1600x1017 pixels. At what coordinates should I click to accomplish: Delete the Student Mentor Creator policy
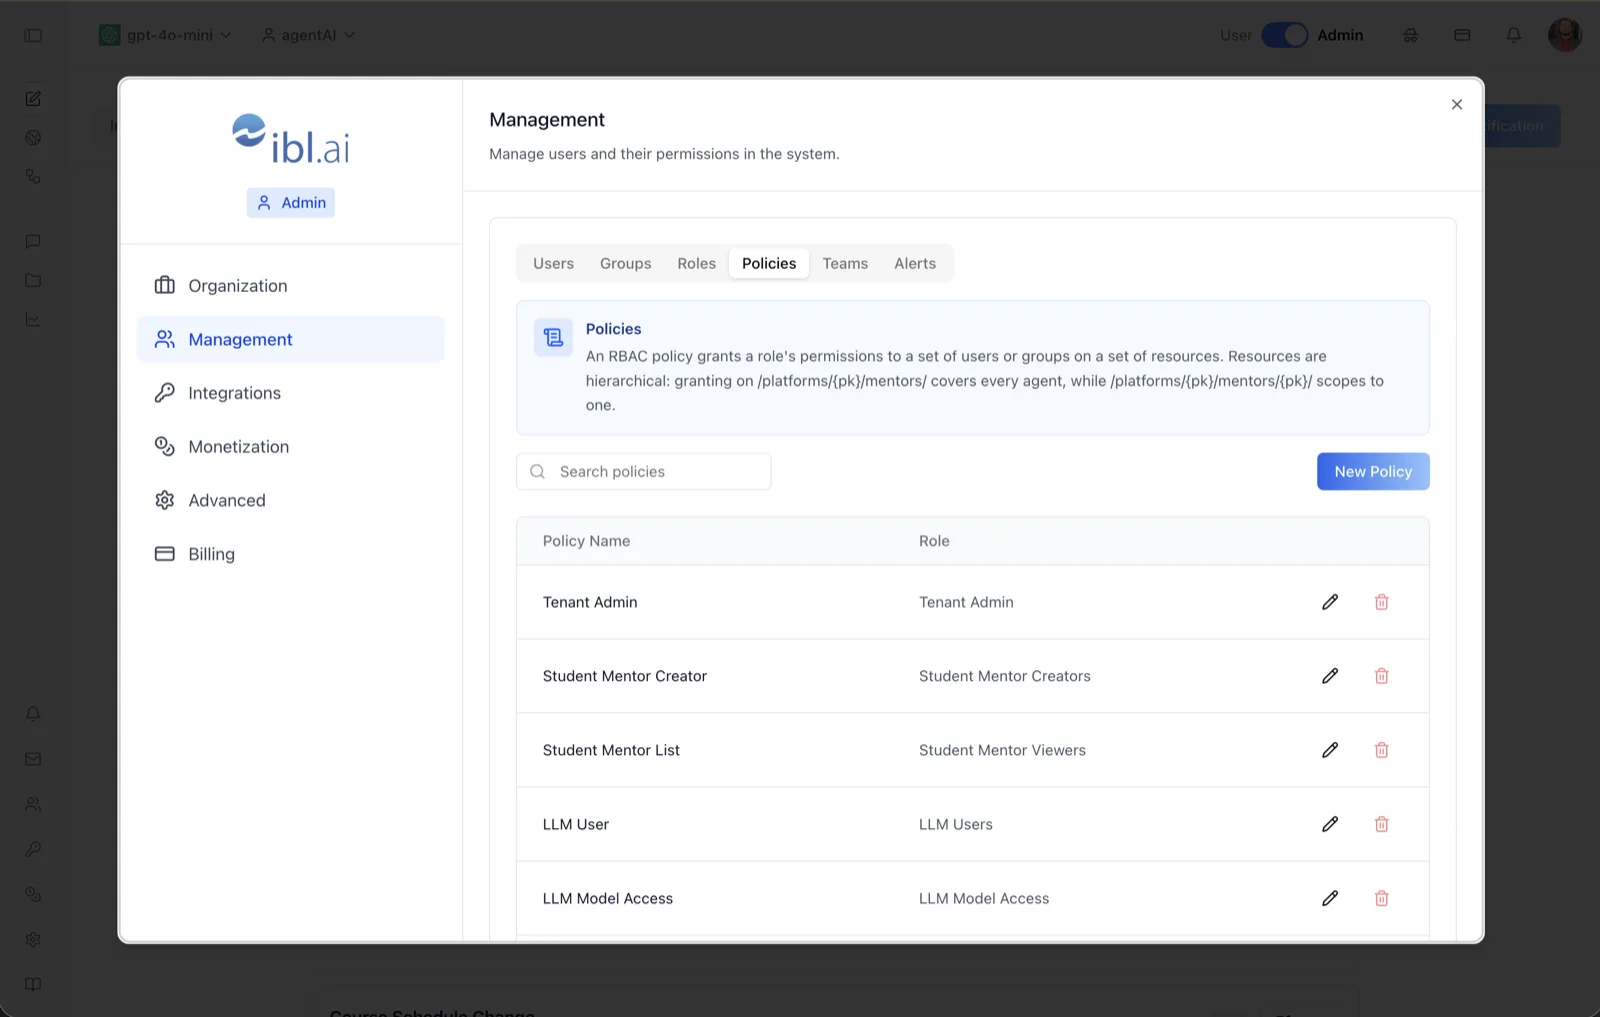(1381, 676)
